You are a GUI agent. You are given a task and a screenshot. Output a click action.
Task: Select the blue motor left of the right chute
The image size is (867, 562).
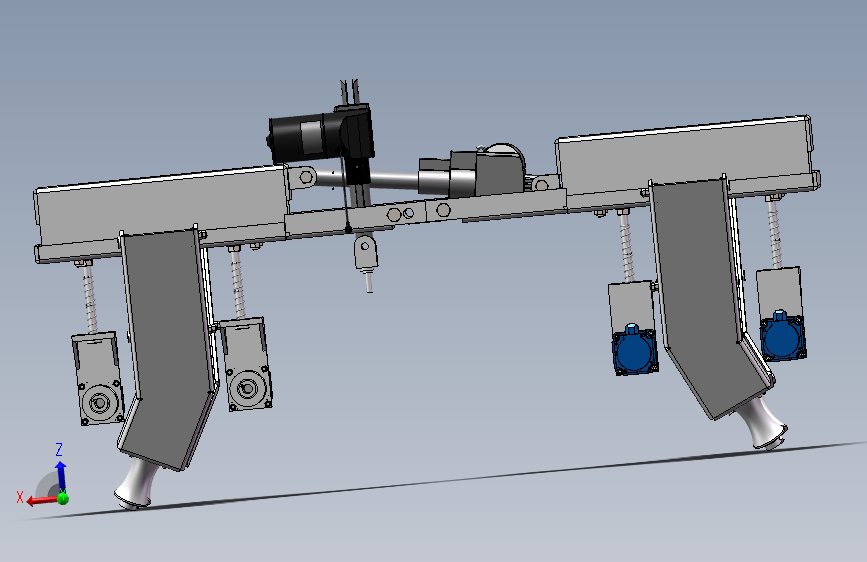coord(634,350)
